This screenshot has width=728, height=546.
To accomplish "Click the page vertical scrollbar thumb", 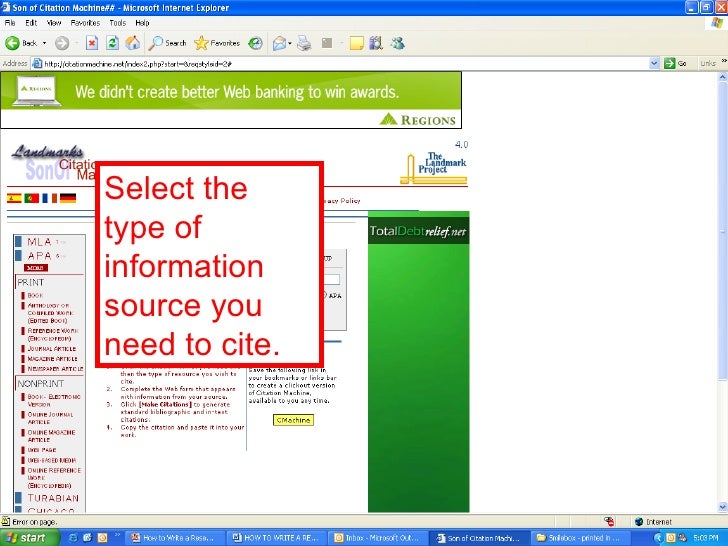I will (722, 231).
